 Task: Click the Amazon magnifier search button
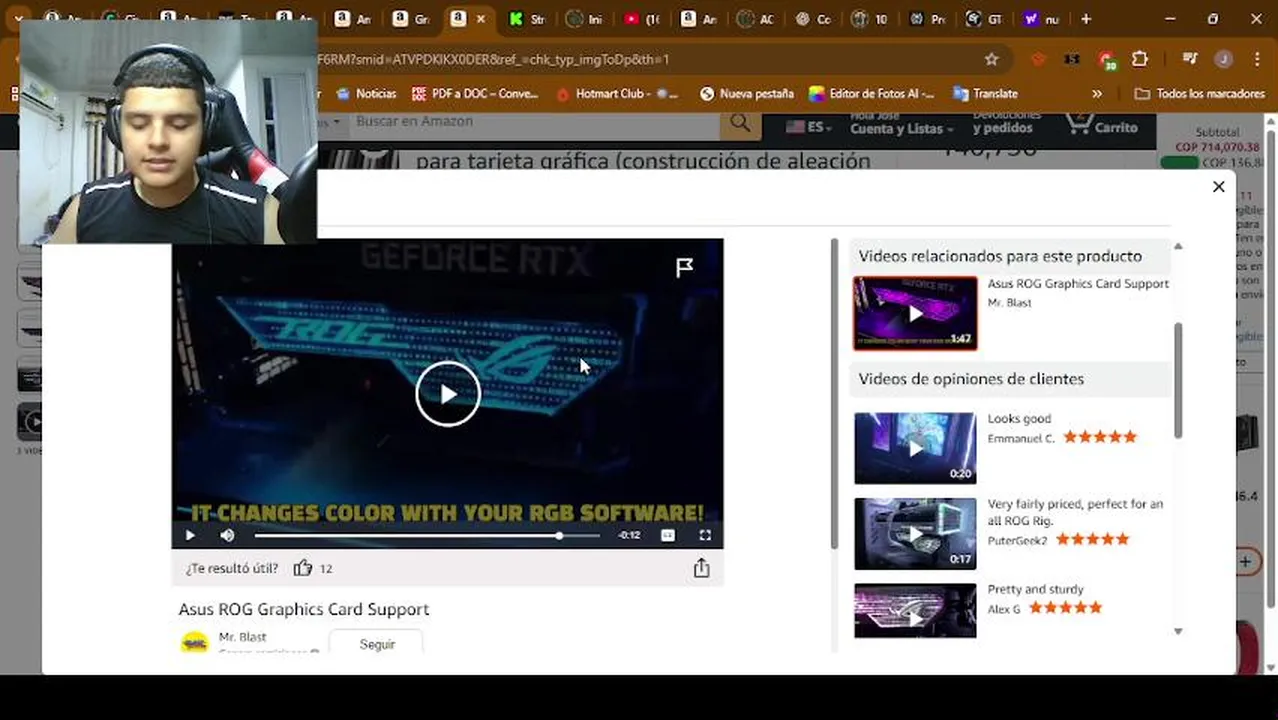coord(740,123)
